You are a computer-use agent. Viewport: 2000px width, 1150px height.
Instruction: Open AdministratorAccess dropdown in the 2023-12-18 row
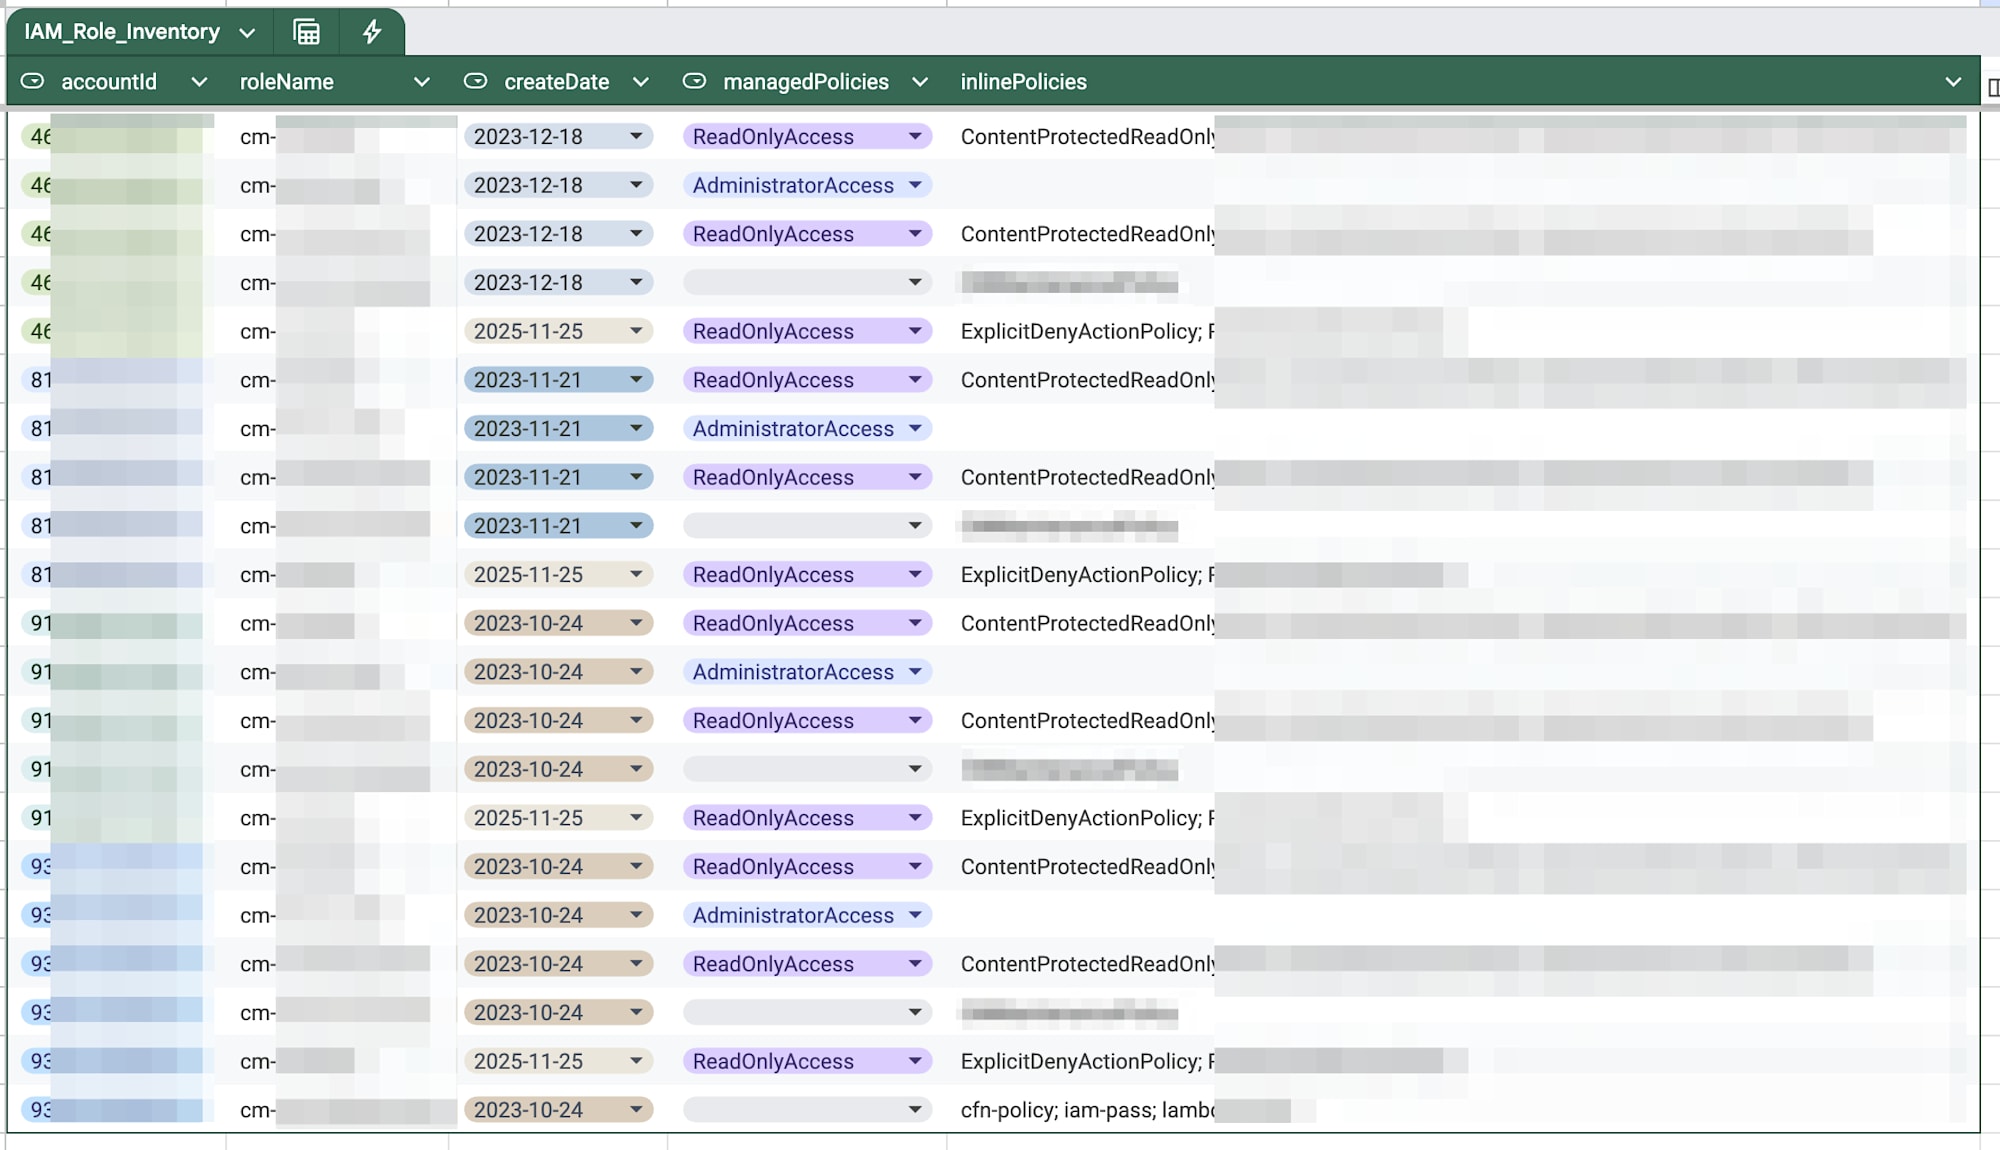click(915, 185)
